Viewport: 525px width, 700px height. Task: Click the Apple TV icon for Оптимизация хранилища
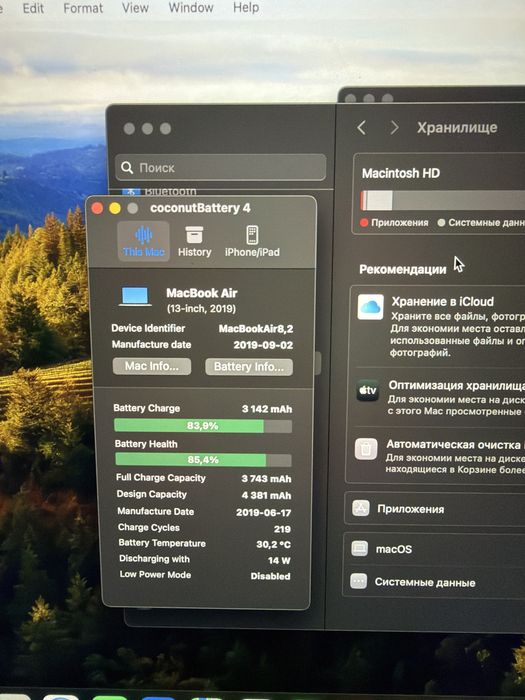point(368,390)
